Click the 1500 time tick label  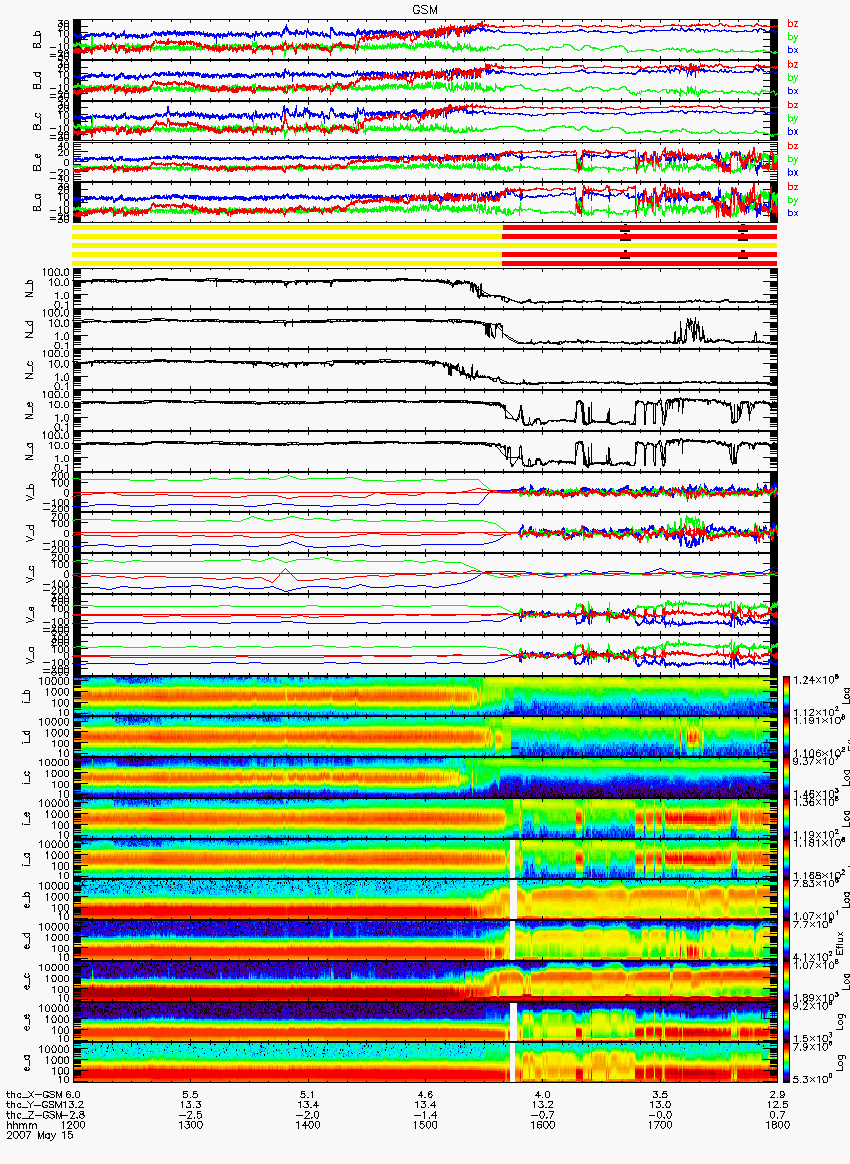[425, 1125]
